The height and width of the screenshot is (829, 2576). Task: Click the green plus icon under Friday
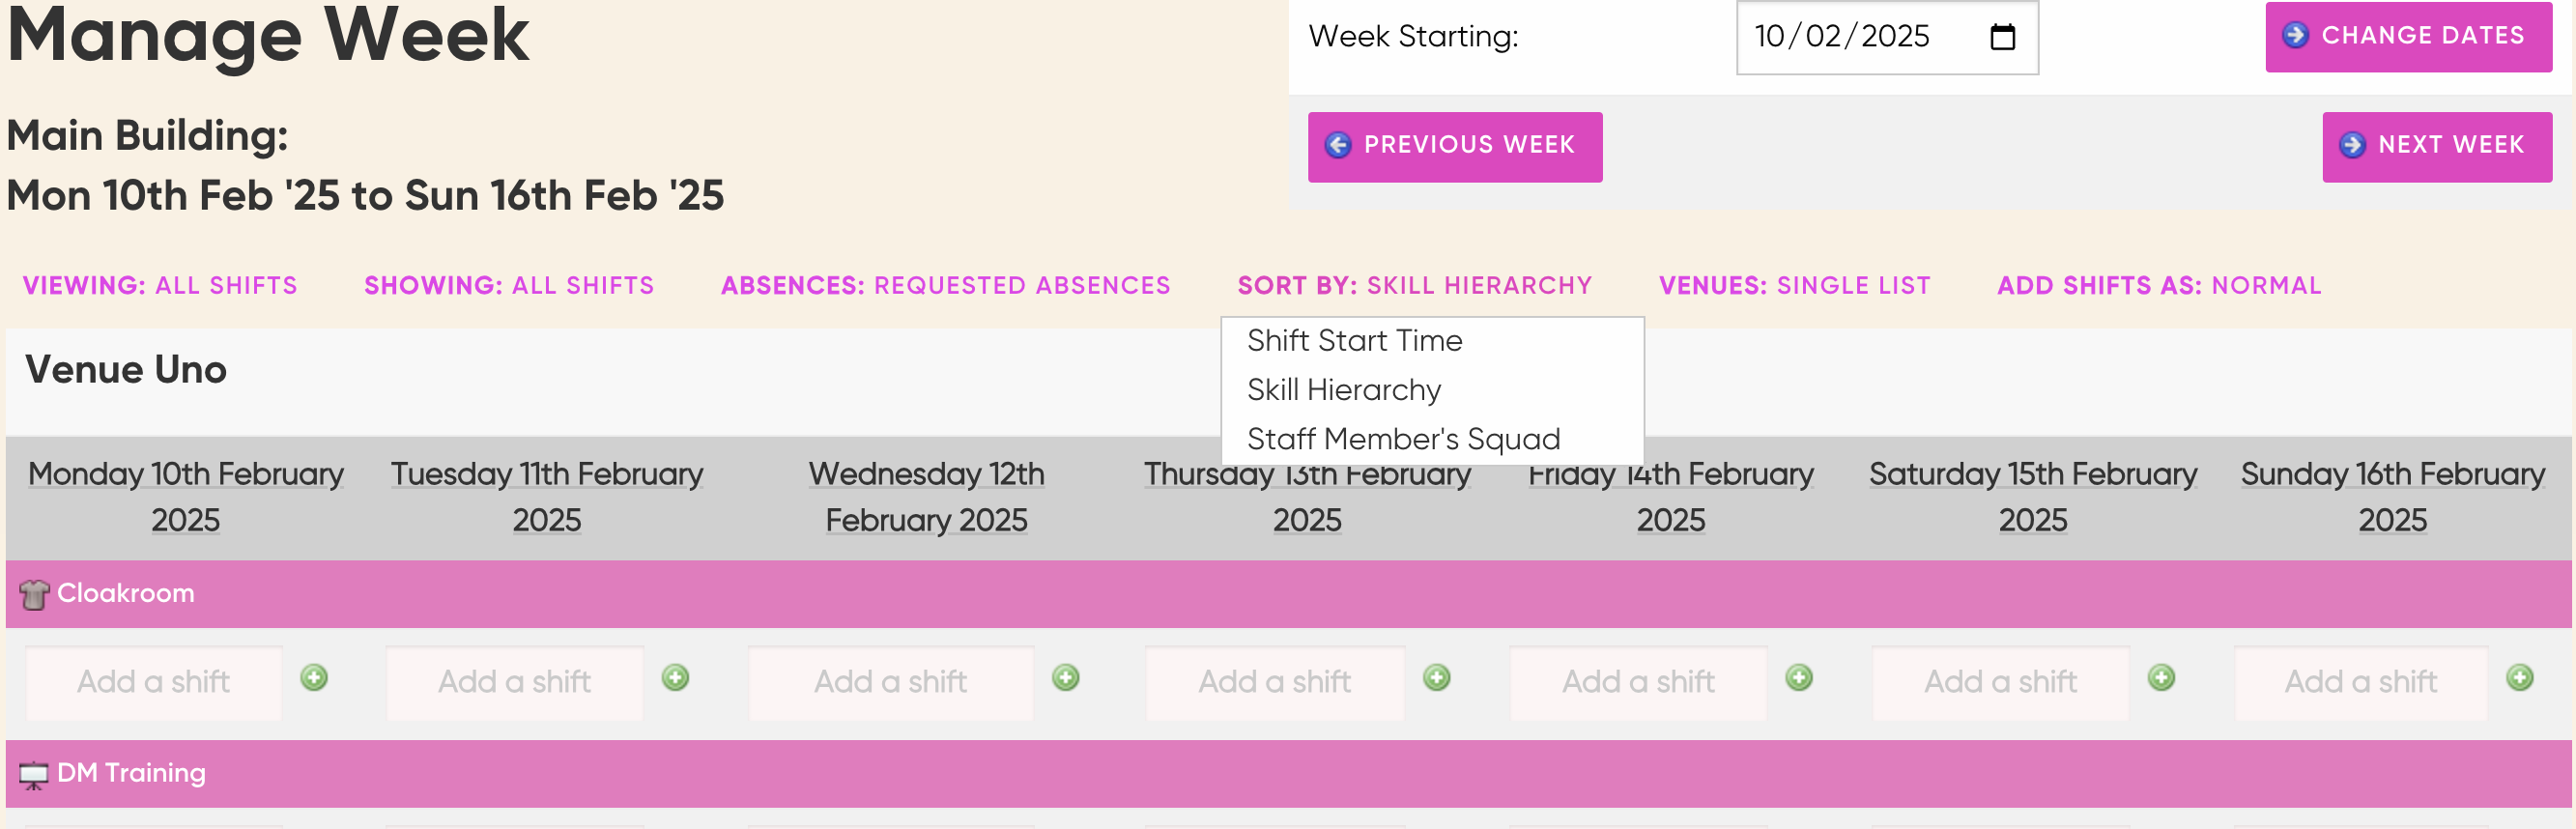click(1798, 677)
